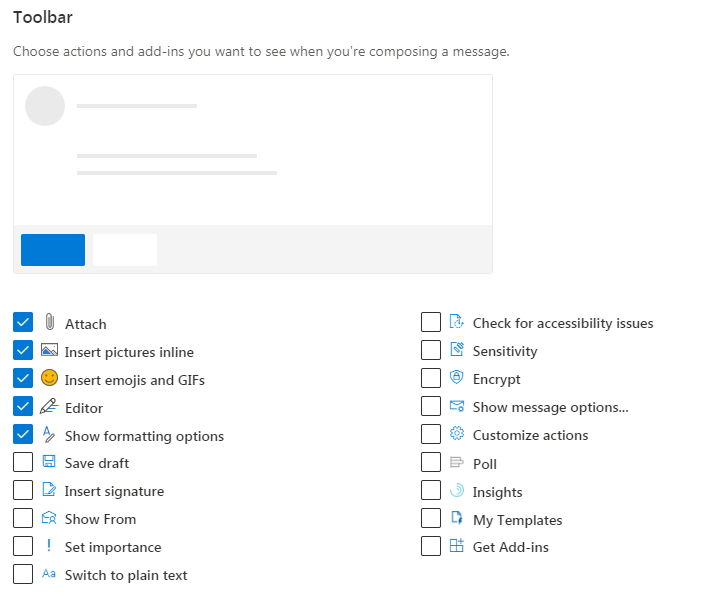Viewport: 719px width, 608px height.
Task: Click the Insights icon
Action: (x=457, y=490)
